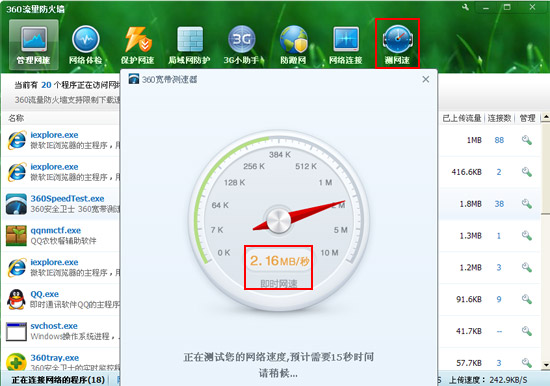Viewport: 550px width, 386px height.
Task: Click the 91.6KB upload value of QQ.exe
Action: 469,299
